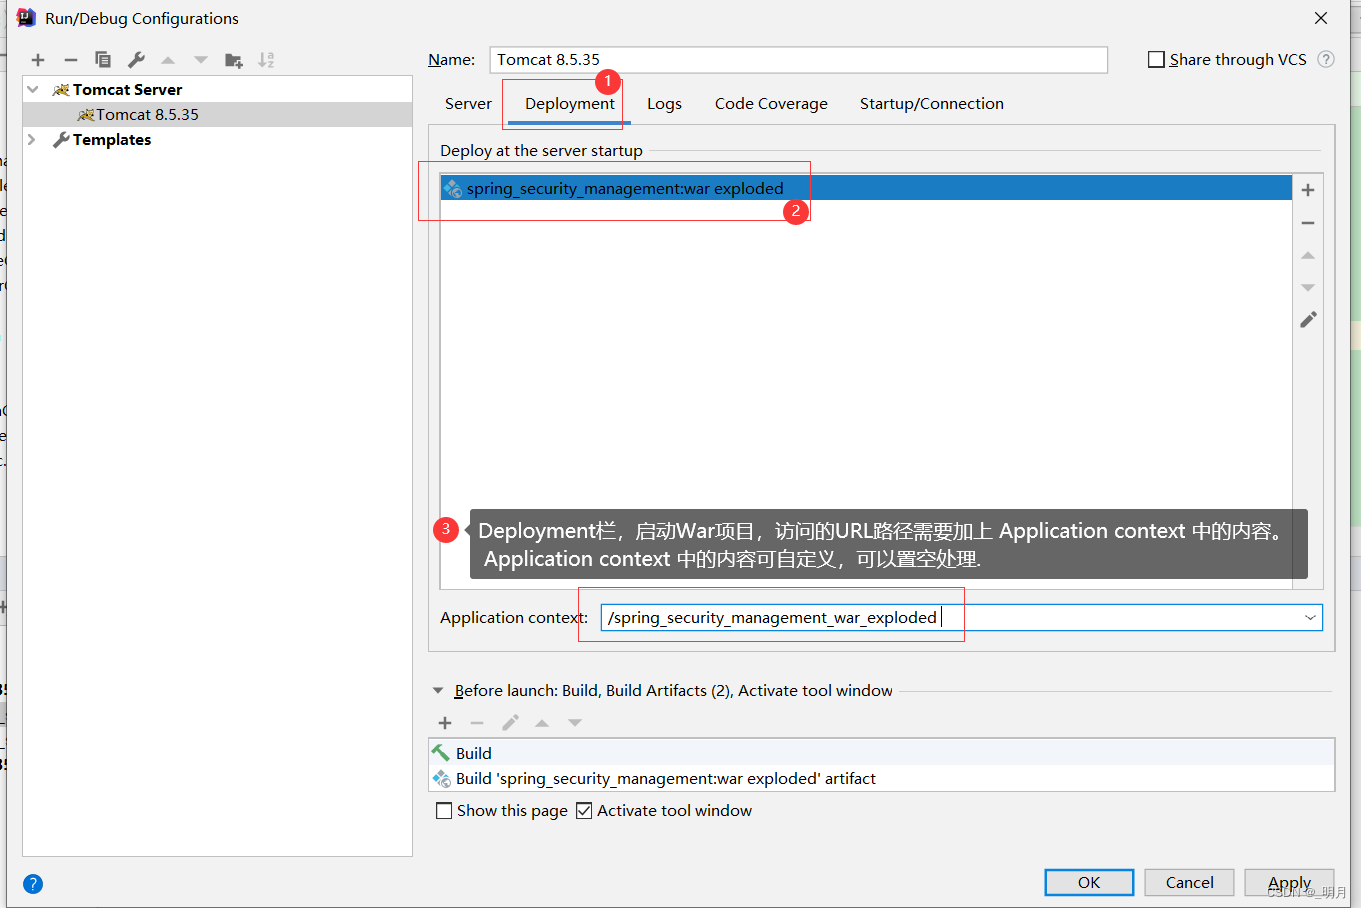Viewport: 1361px width, 908px height.
Task: Select Build task in before launch list
Action: (x=881, y=753)
